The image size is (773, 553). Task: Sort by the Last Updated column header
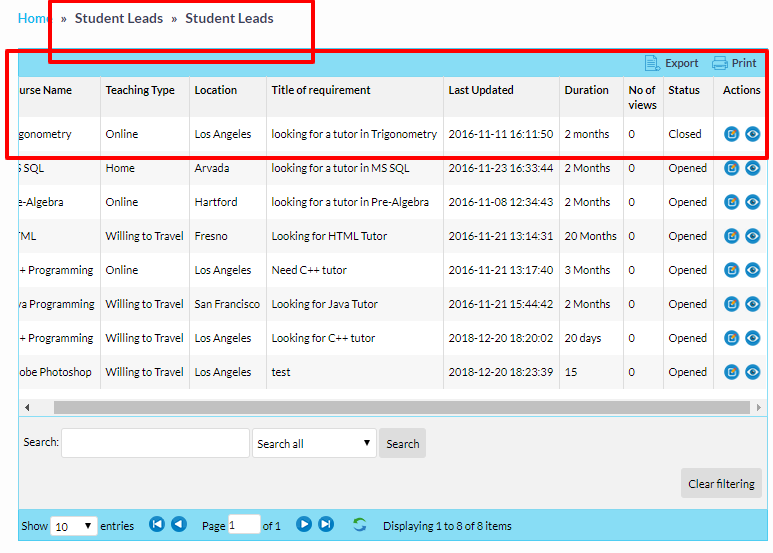pyautogui.click(x=481, y=90)
